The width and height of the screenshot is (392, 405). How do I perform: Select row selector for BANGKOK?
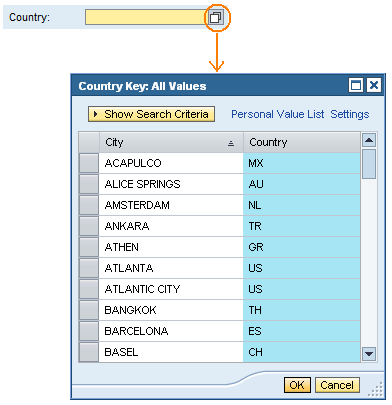coord(89,310)
